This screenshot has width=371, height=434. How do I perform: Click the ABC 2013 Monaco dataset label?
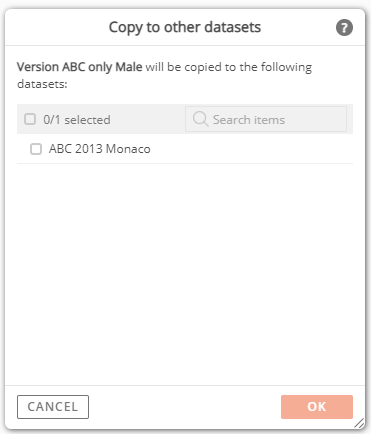coord(100,149)
